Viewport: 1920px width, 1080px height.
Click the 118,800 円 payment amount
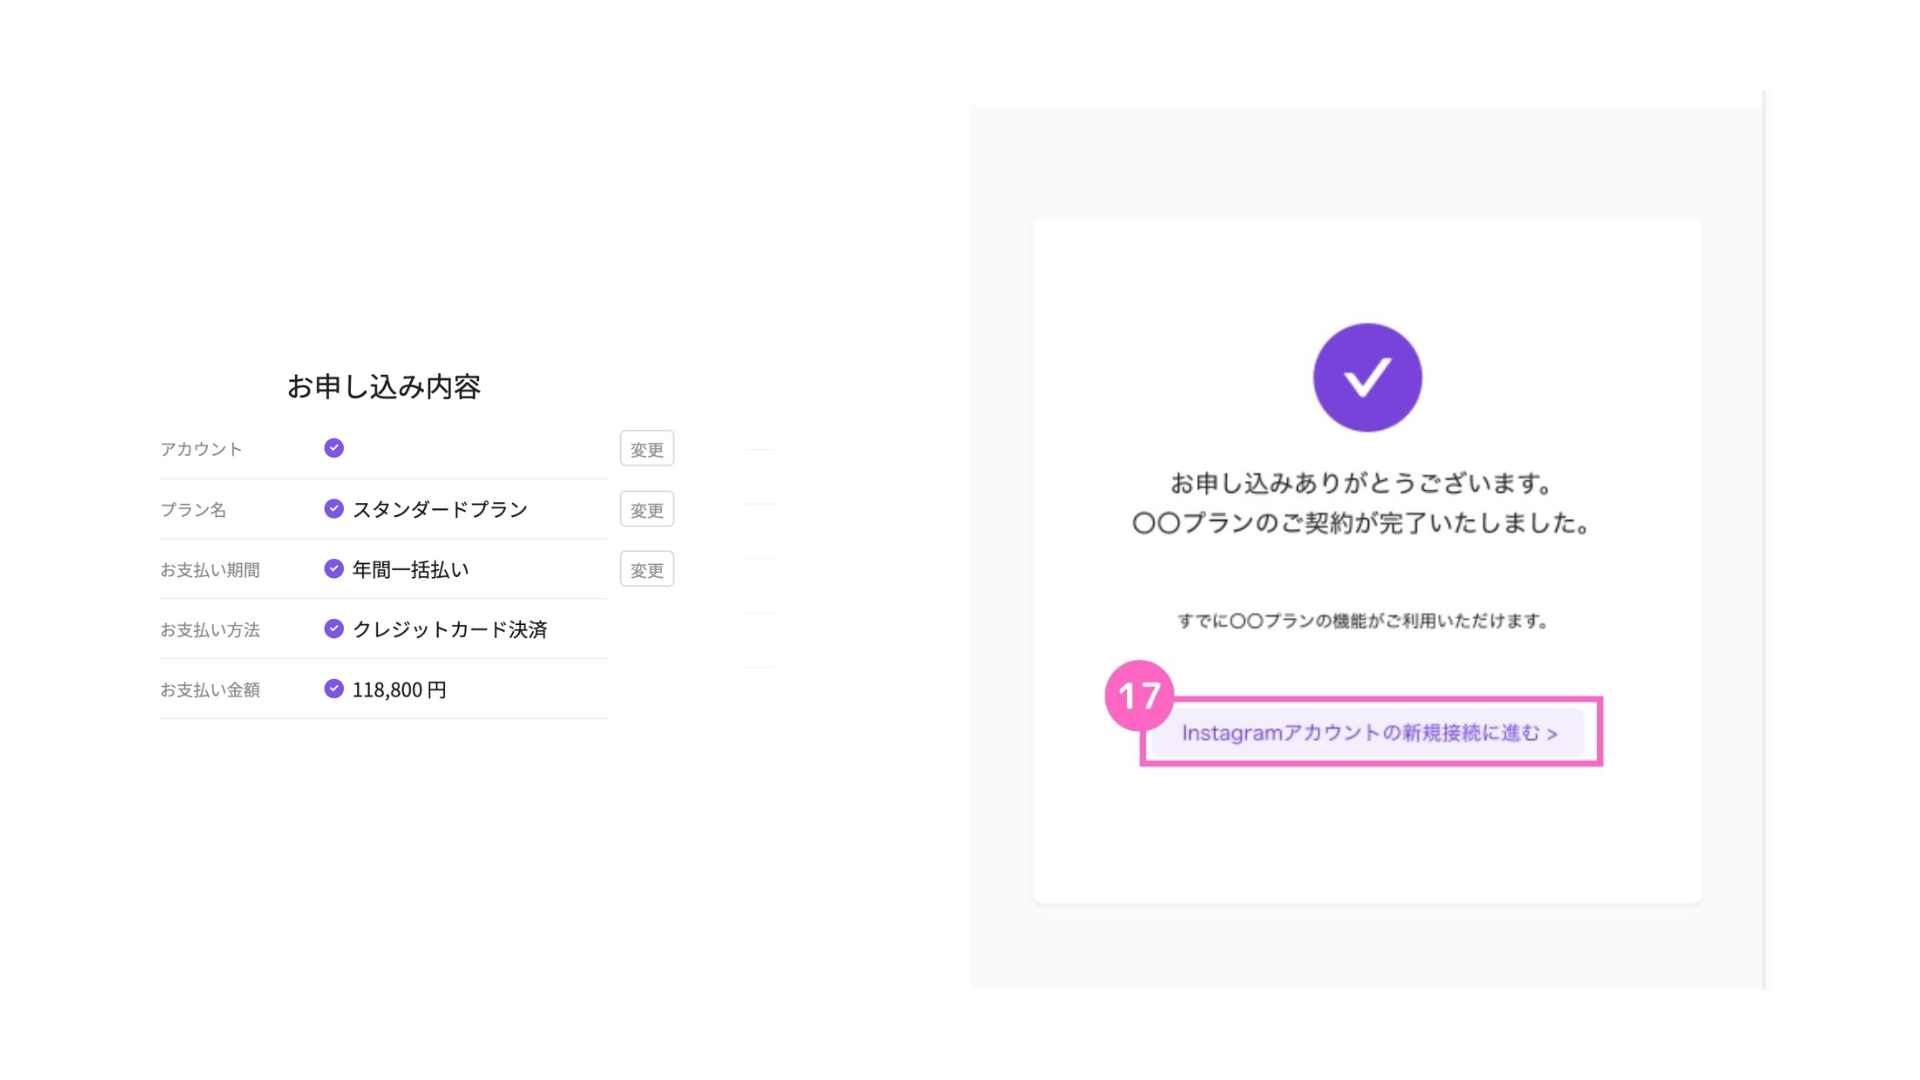tap(399, 690)
